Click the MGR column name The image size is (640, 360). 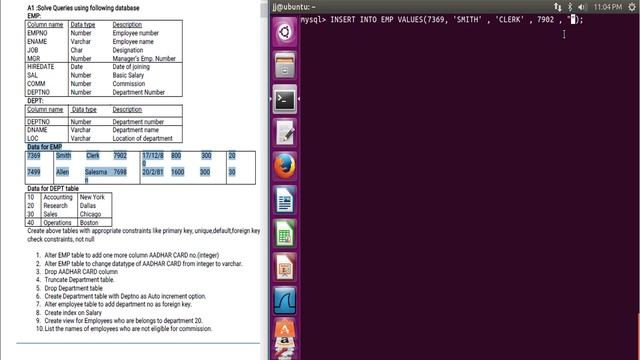point(33,58)
